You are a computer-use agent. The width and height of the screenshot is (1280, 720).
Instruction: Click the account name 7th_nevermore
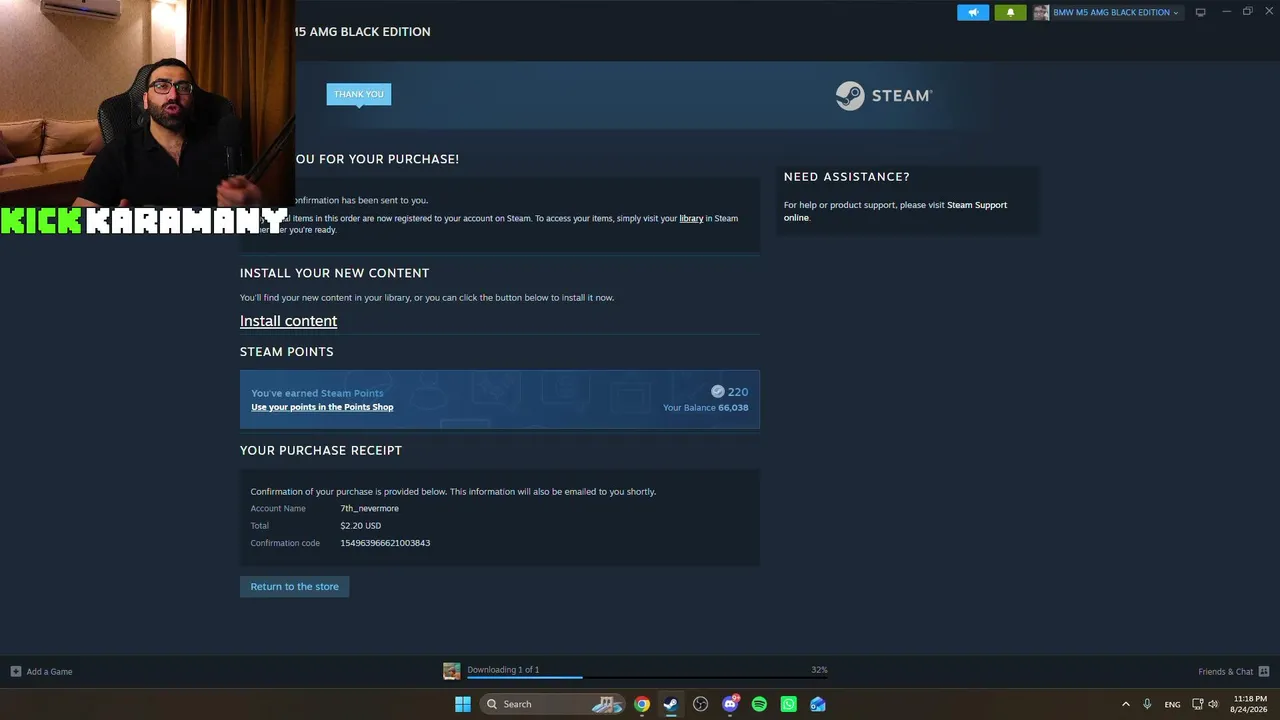[369, 508]
